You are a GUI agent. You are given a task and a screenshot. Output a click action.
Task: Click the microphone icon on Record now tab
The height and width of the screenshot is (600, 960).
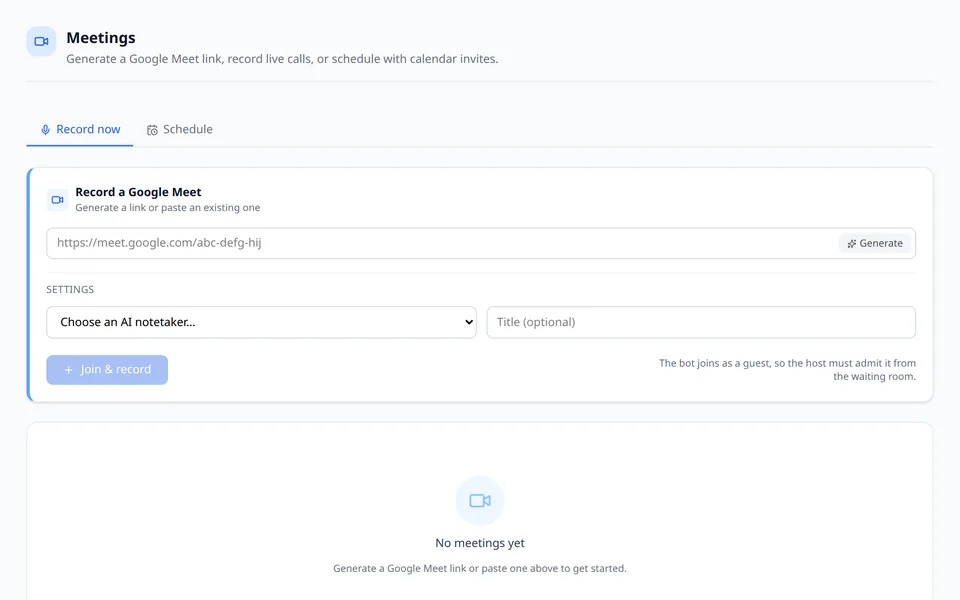click(x=45, y=130)
